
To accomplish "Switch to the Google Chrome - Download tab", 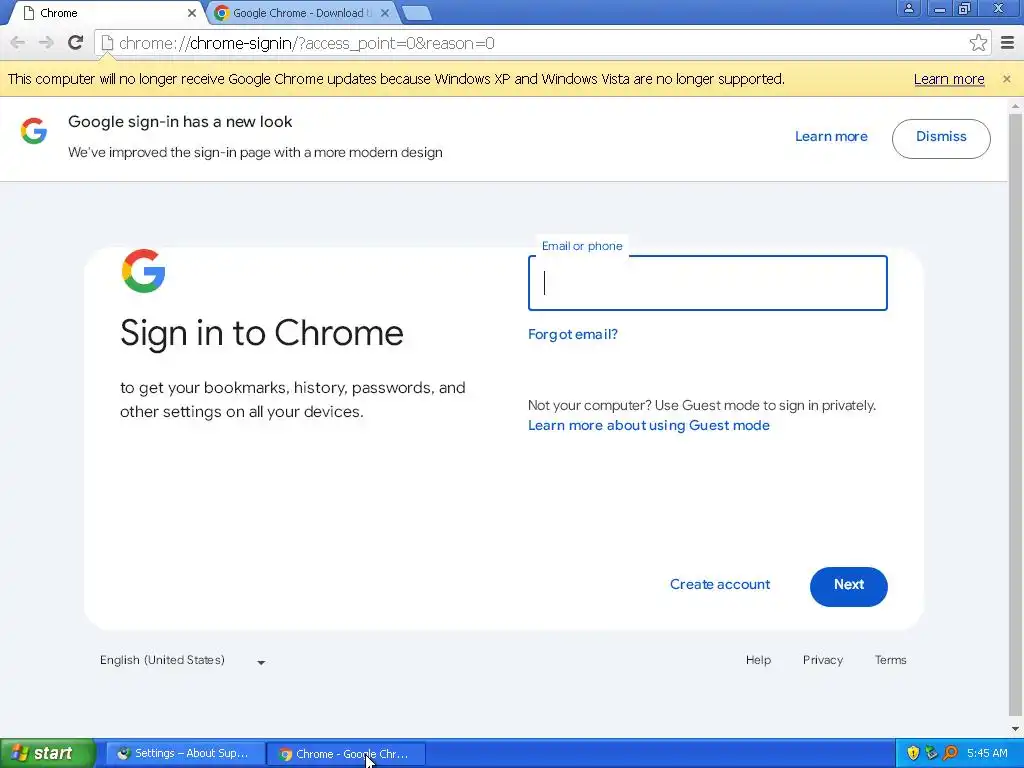I will click(x=302, y=13).
